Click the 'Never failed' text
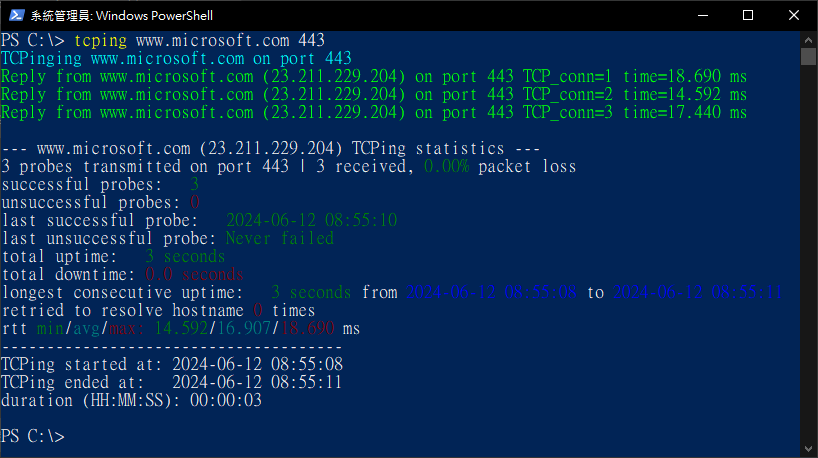Screen dimensions: 818x458 click(x=280, y=238)
